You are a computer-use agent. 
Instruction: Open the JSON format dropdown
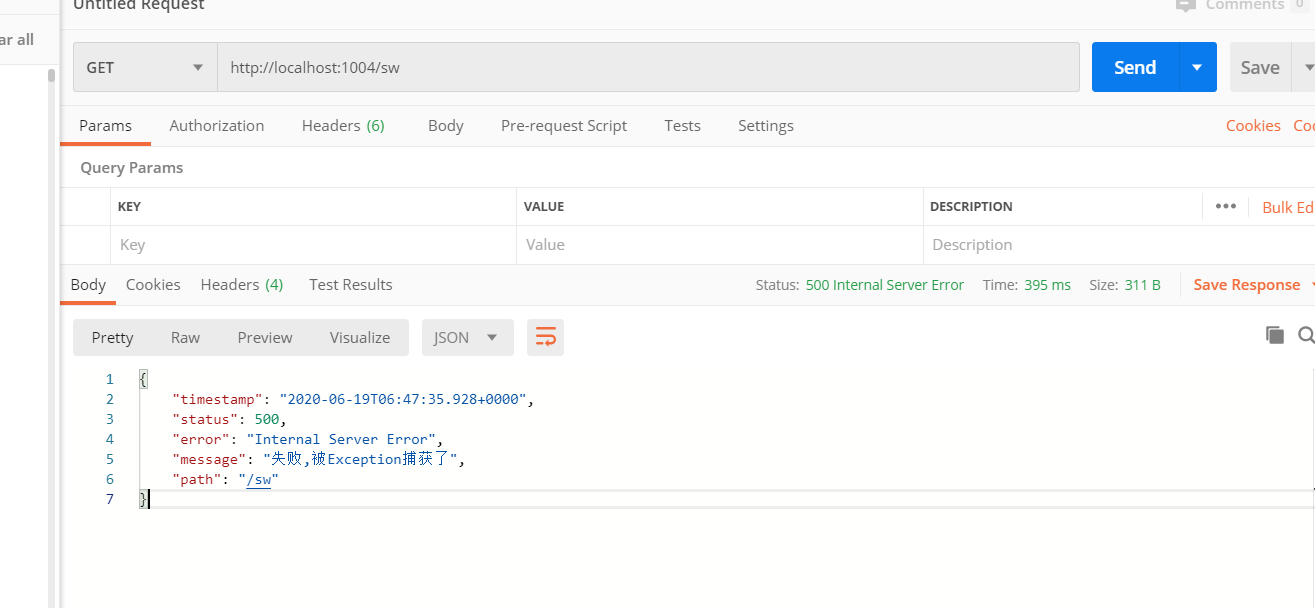pos(467,338)
